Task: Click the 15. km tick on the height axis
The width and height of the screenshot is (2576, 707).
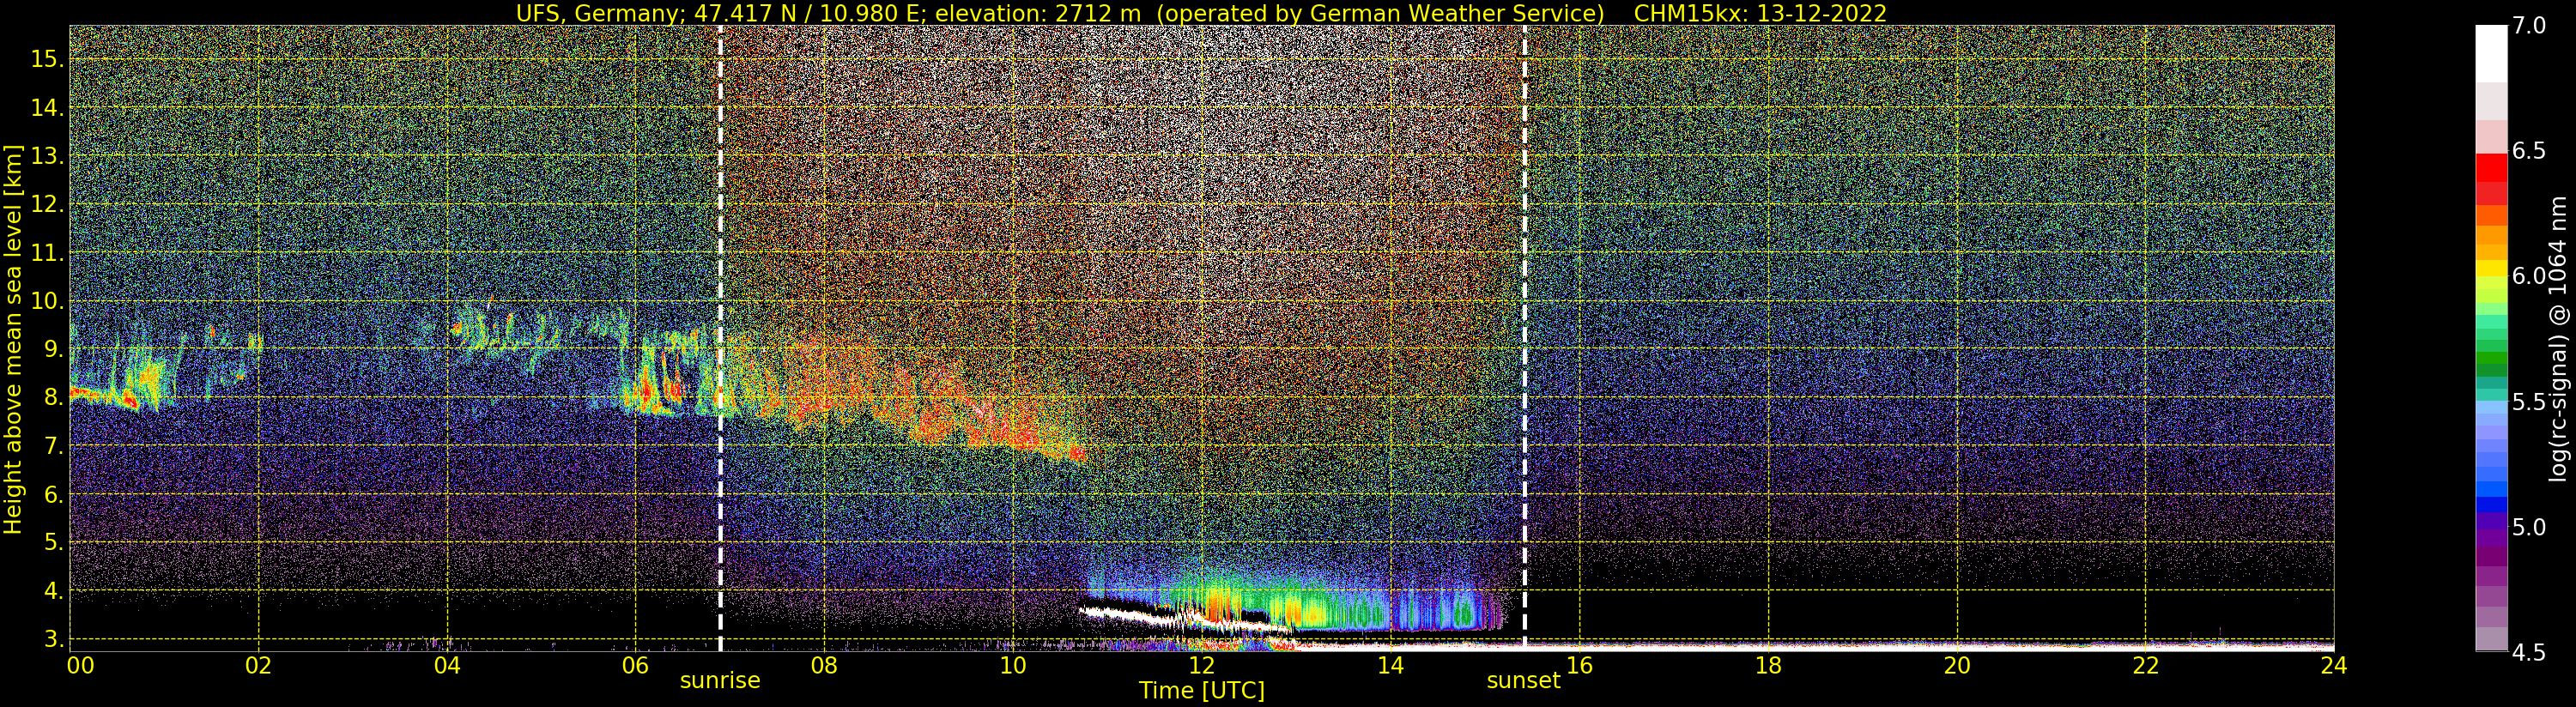Action: click(x=46, y=59)
